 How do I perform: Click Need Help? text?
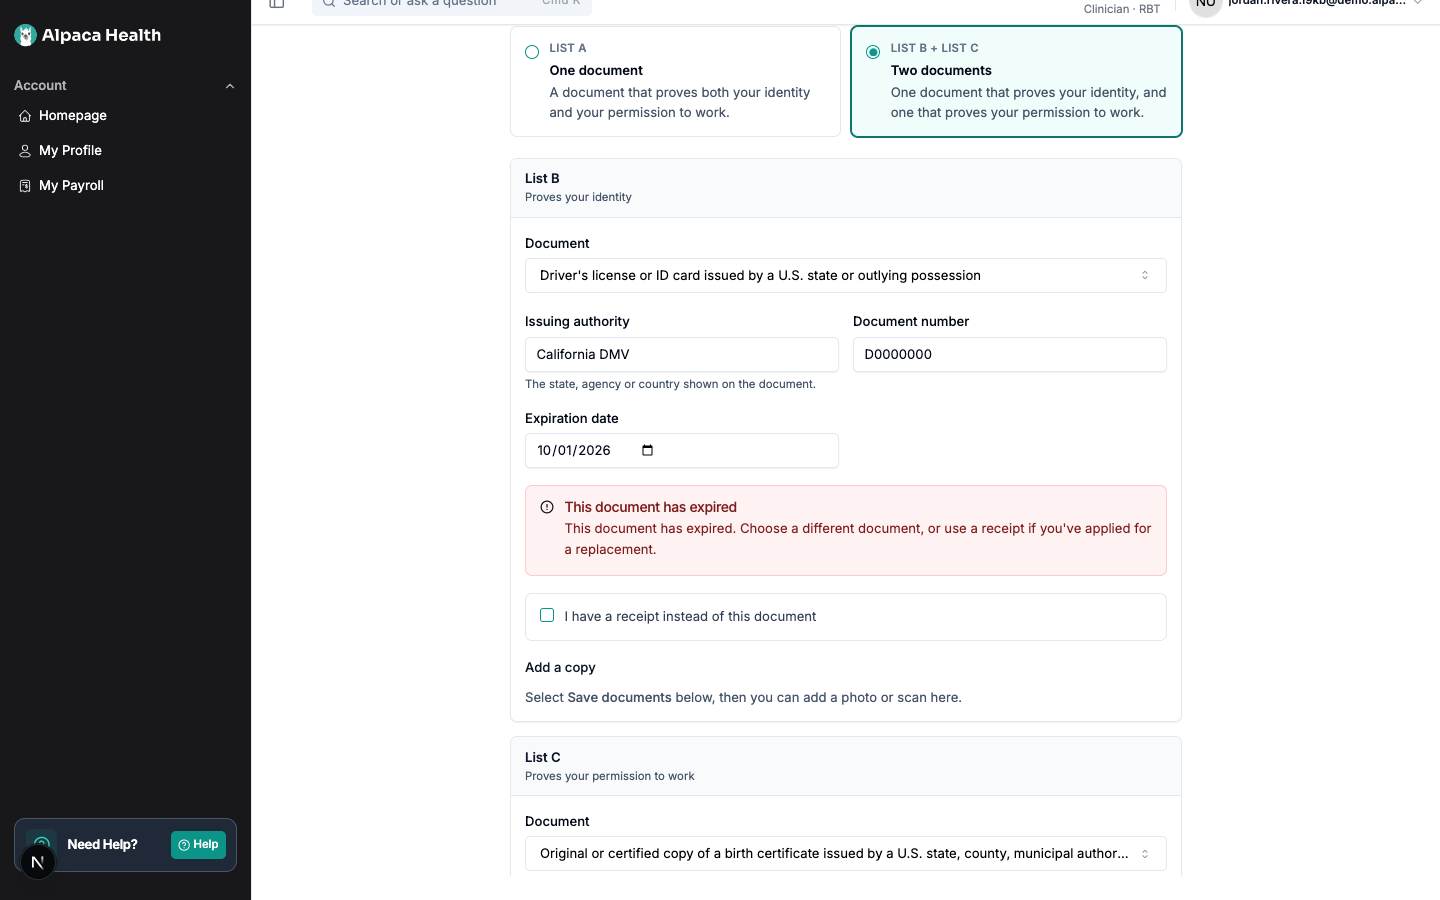click(102, 845)
